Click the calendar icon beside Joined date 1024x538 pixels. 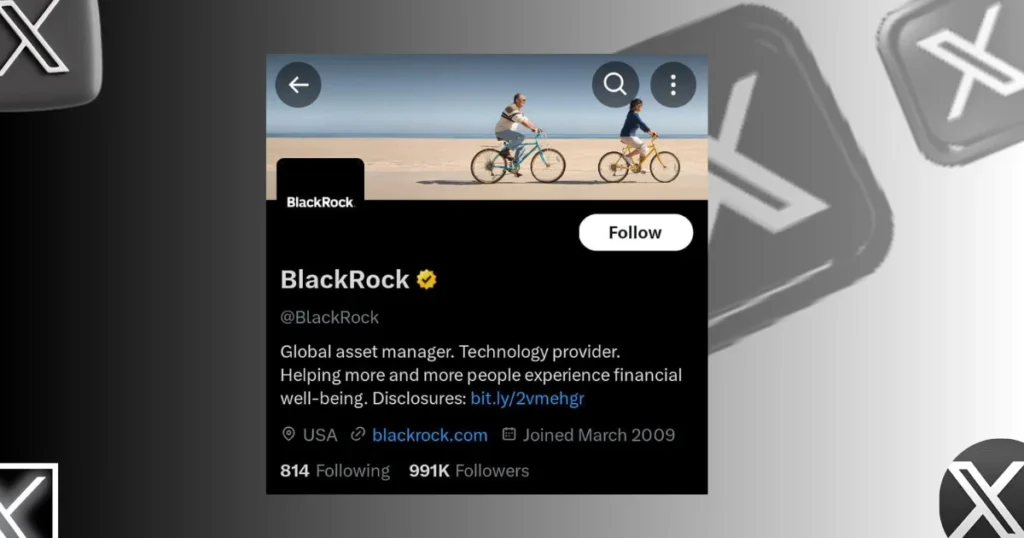[509, 434]
